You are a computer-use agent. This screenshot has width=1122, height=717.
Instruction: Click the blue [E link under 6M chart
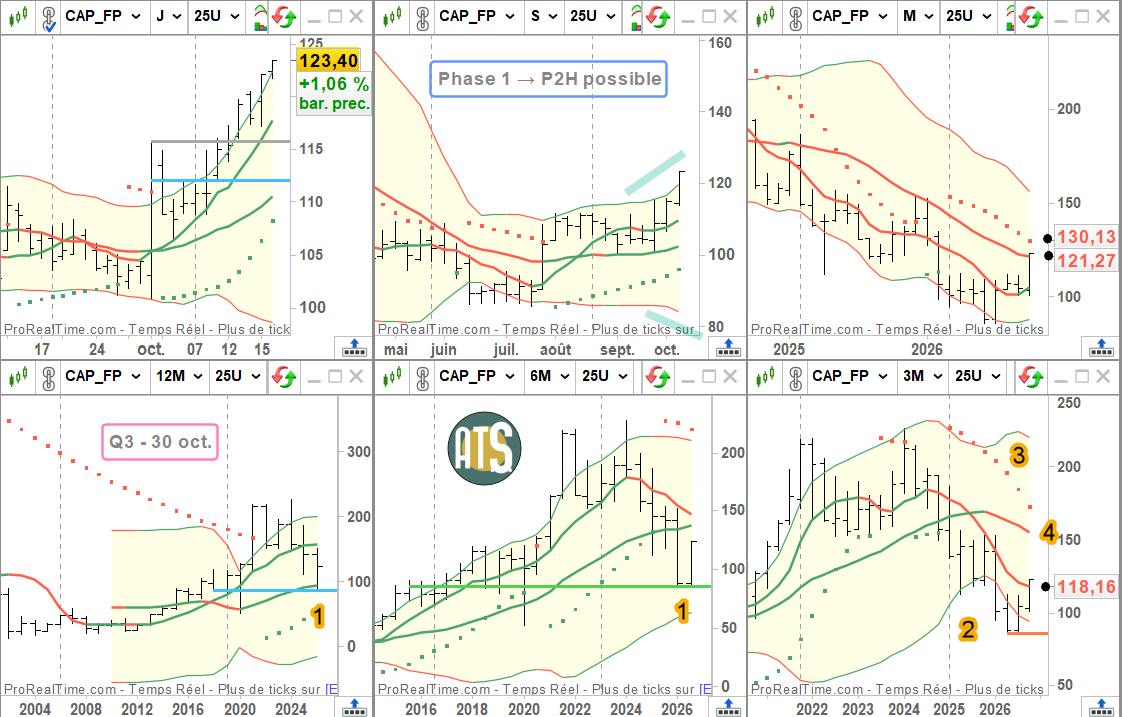pyautogui.click(x=705, y=689)
